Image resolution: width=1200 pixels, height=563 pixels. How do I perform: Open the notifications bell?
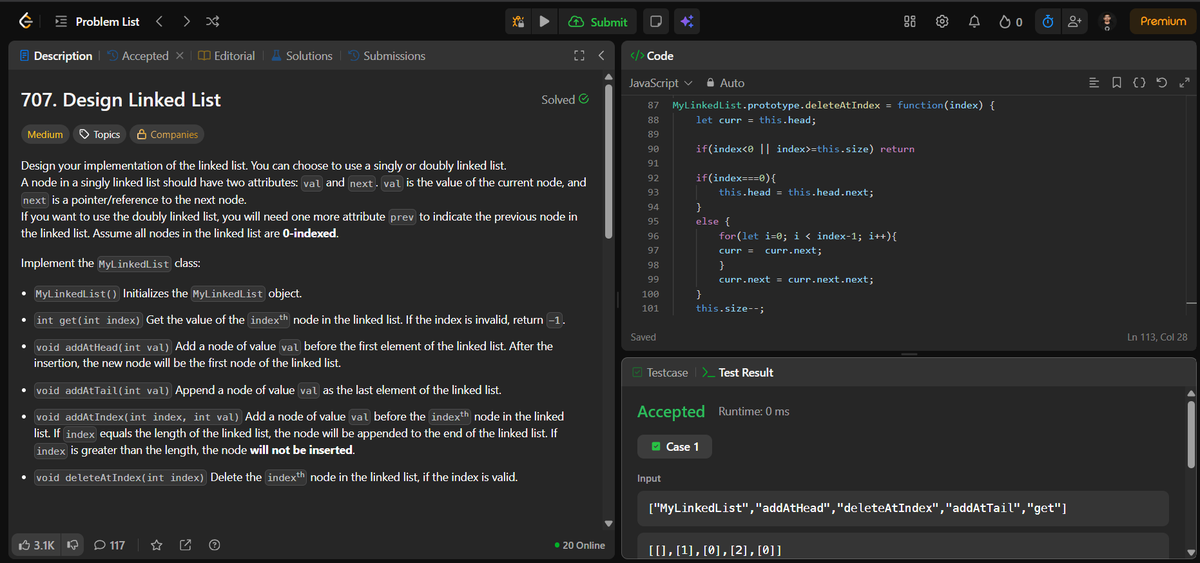973,21
